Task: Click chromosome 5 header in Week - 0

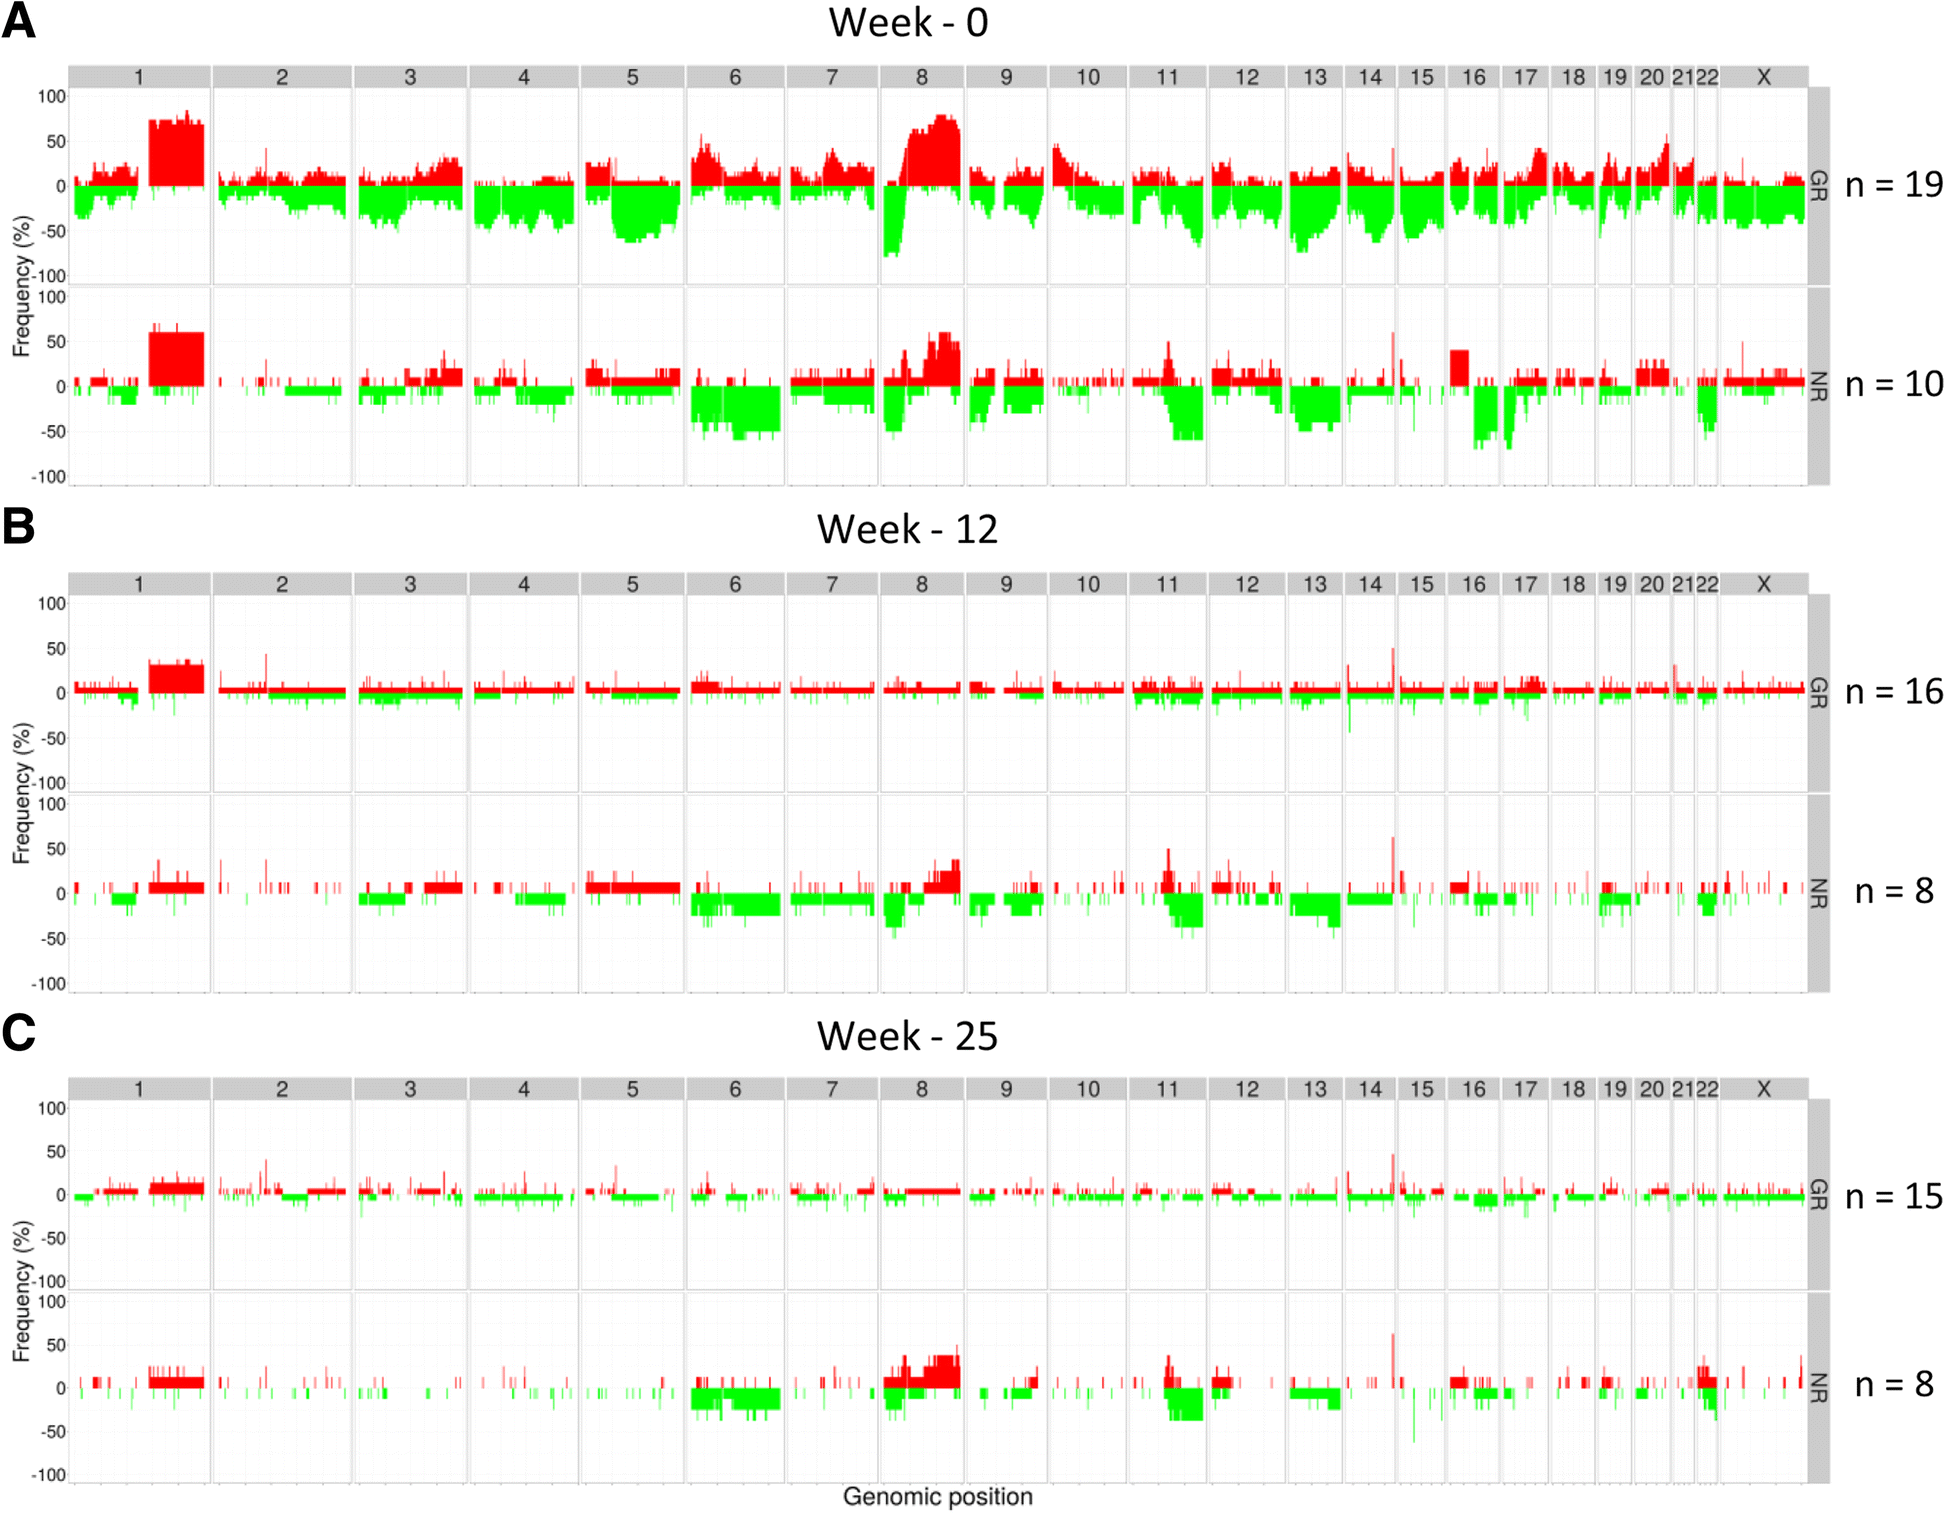Action: pos(632,77)
